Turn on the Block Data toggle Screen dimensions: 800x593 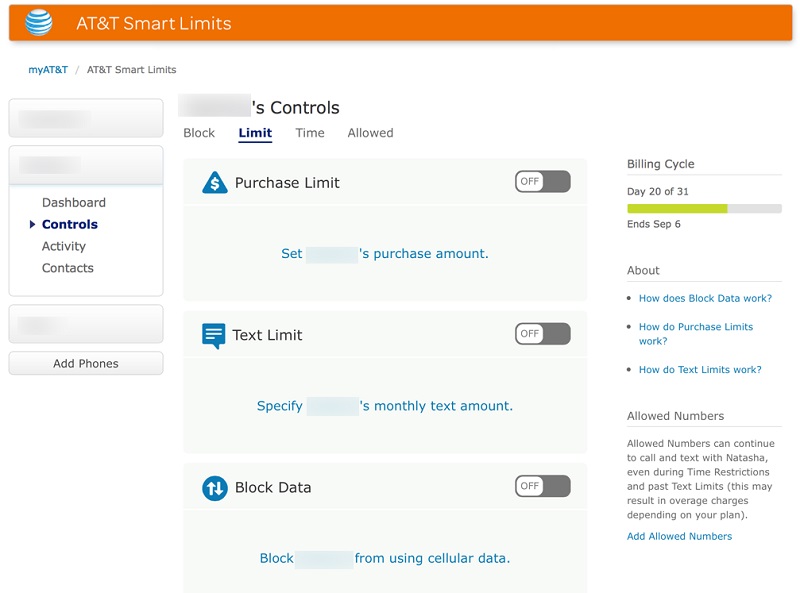tap(543, 486)
